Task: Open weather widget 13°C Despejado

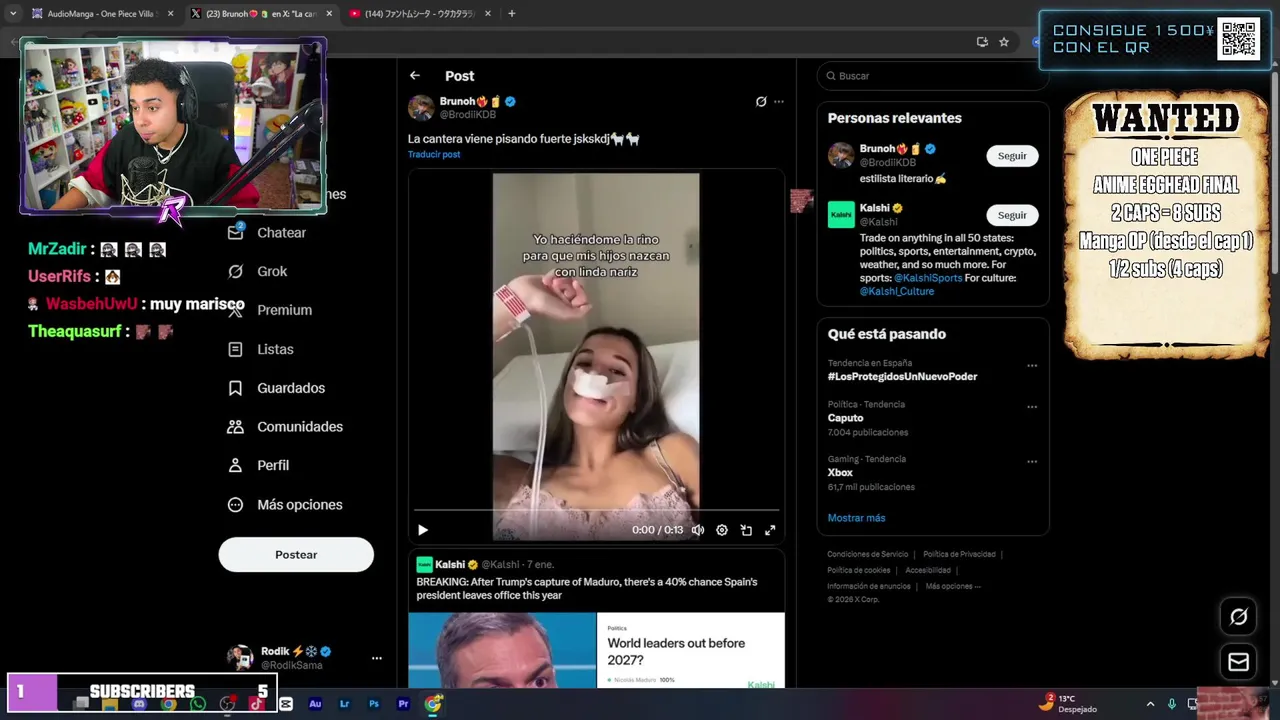Action: (1068, 703)
